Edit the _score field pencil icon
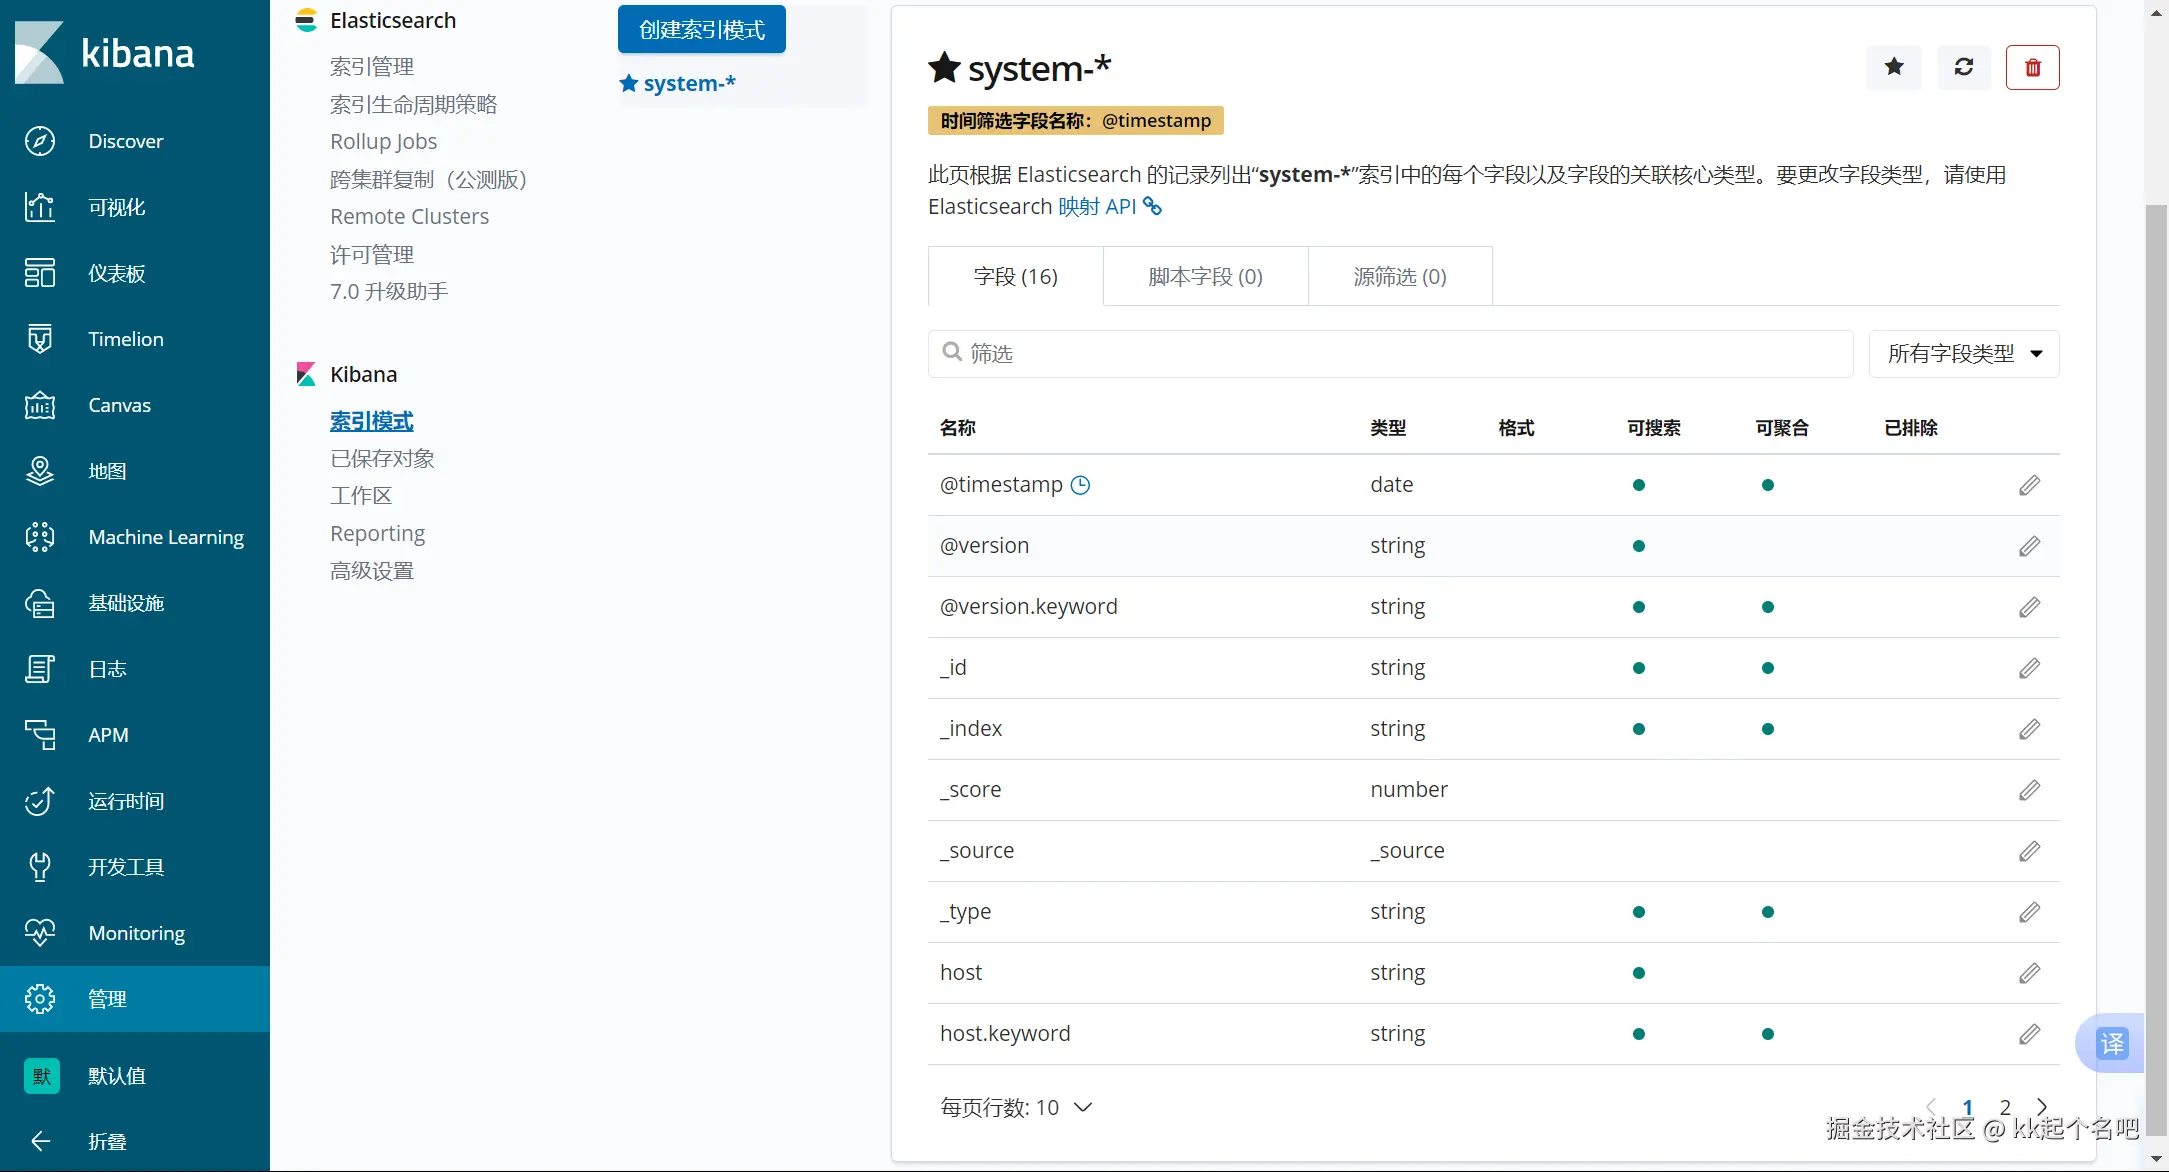The width and height of the screenshot is (2169, 1172). point(2029,790)
